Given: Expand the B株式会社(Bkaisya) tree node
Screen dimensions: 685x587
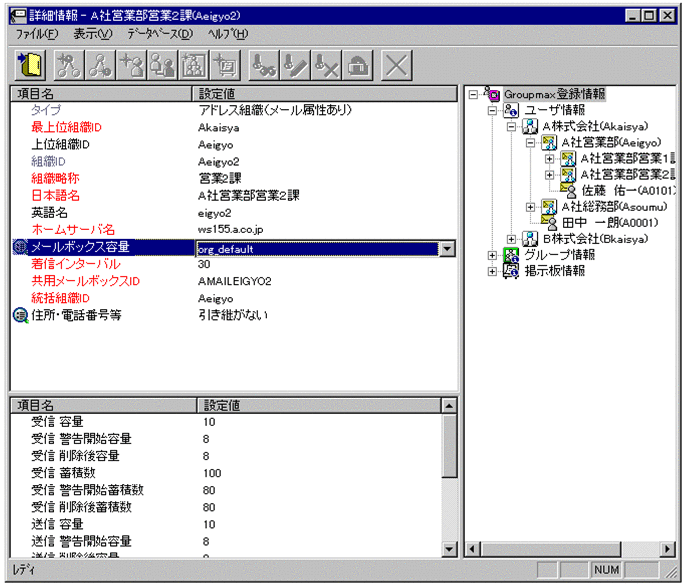Looking at the screenshot, I should 511,239.
